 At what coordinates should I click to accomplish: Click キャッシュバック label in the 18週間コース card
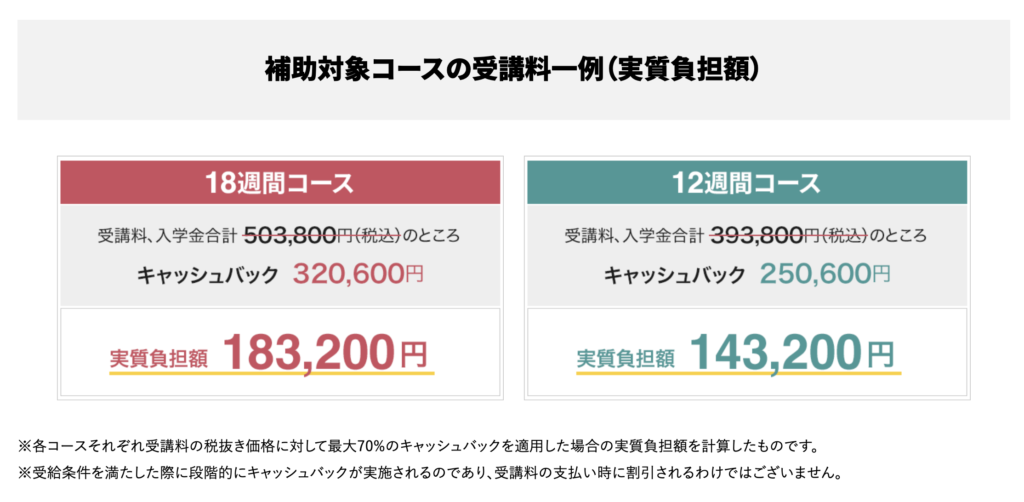pos(207,275)
